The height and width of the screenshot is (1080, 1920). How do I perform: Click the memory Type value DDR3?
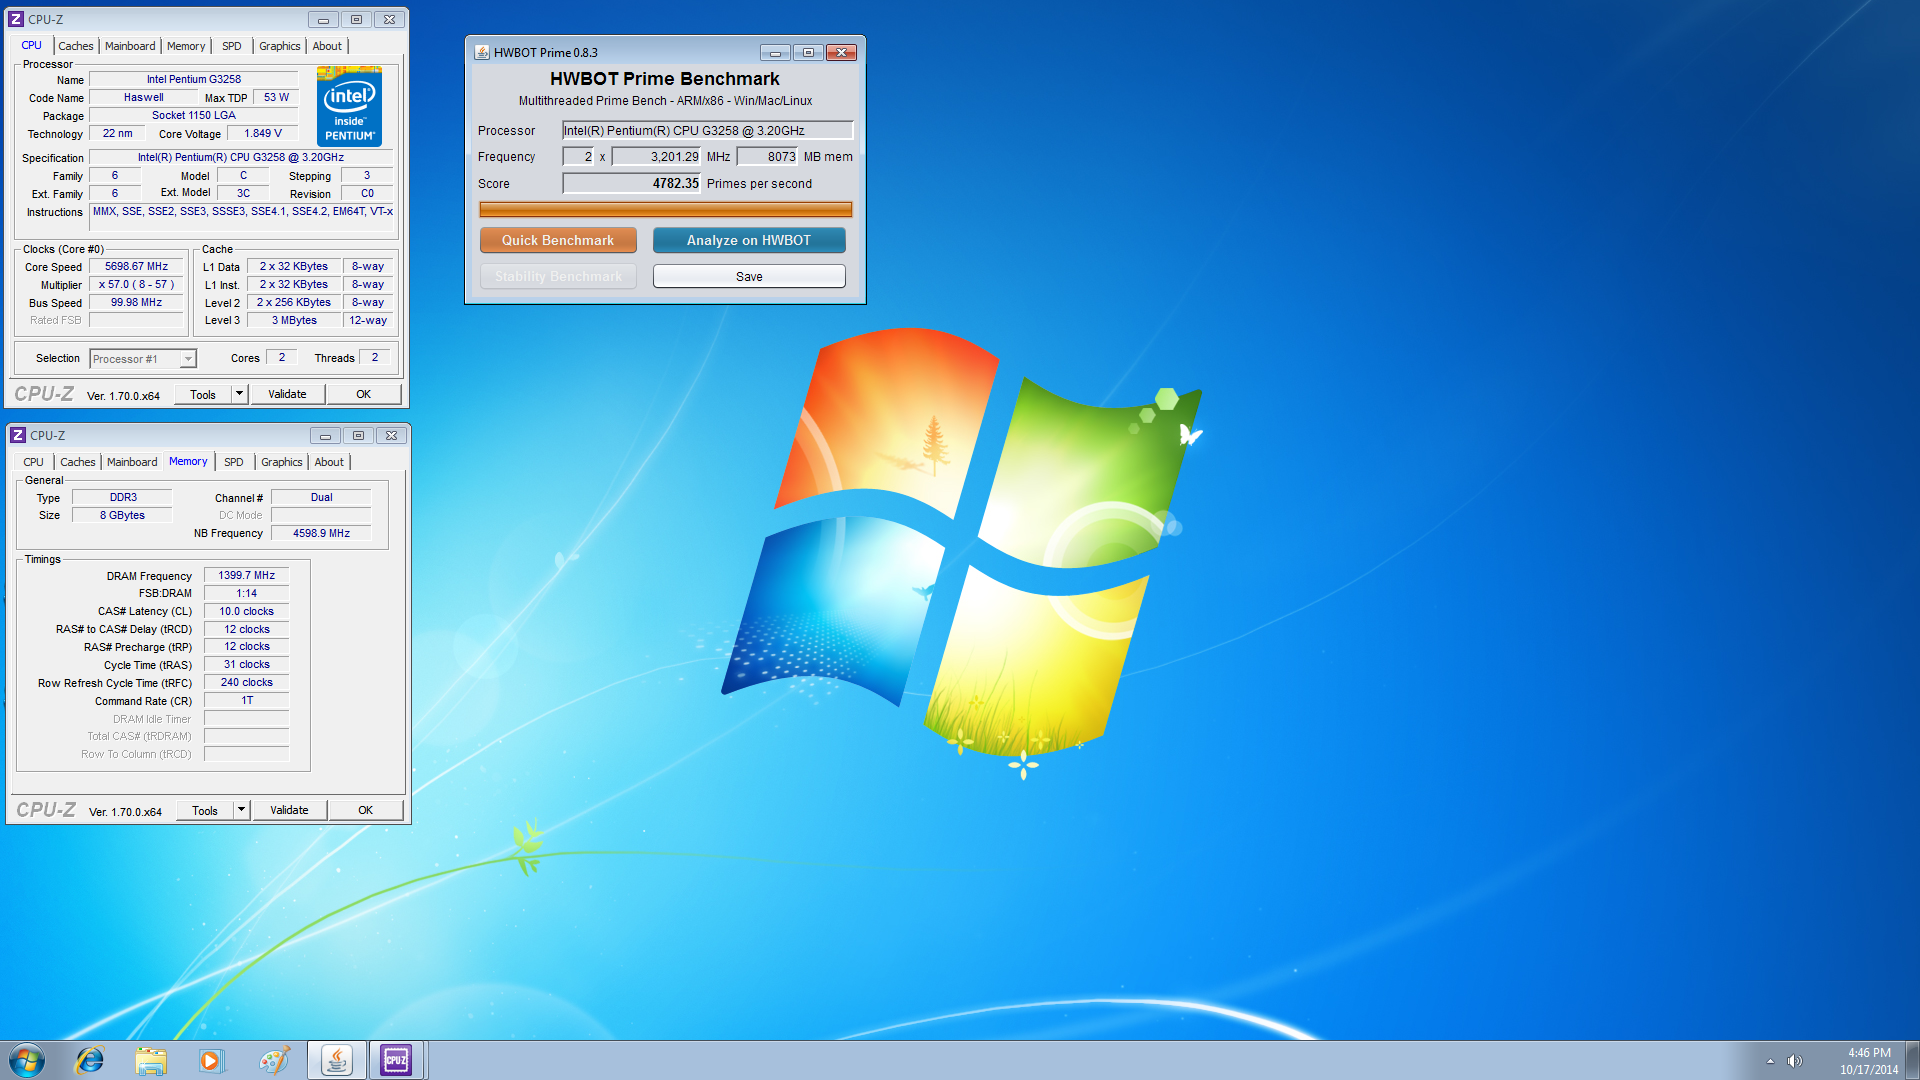point(123,497)
